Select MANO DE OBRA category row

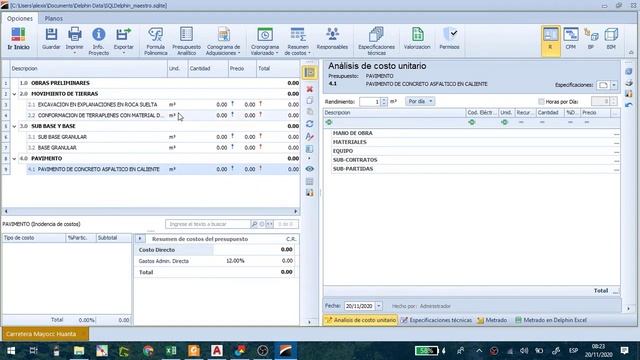pos(476,133)
